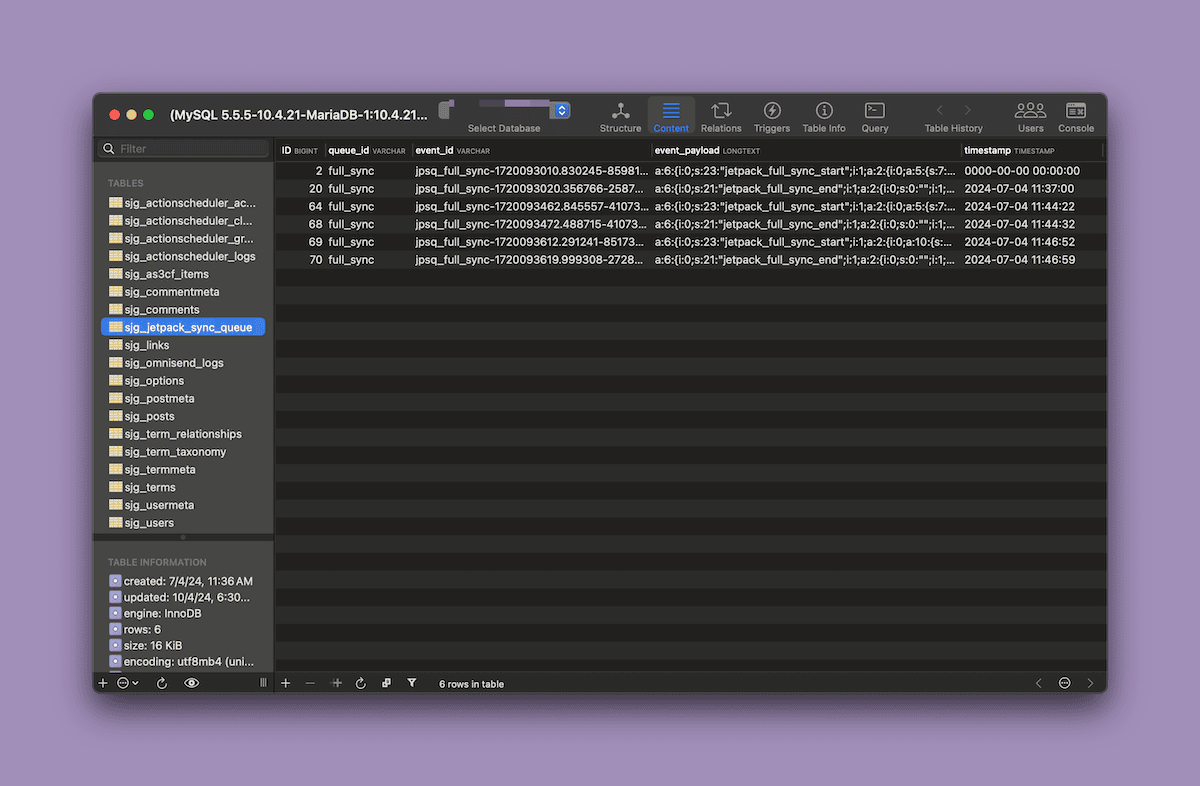Open the Table Info view
This screenshot has height=786, width=1200.
point(824,116)
